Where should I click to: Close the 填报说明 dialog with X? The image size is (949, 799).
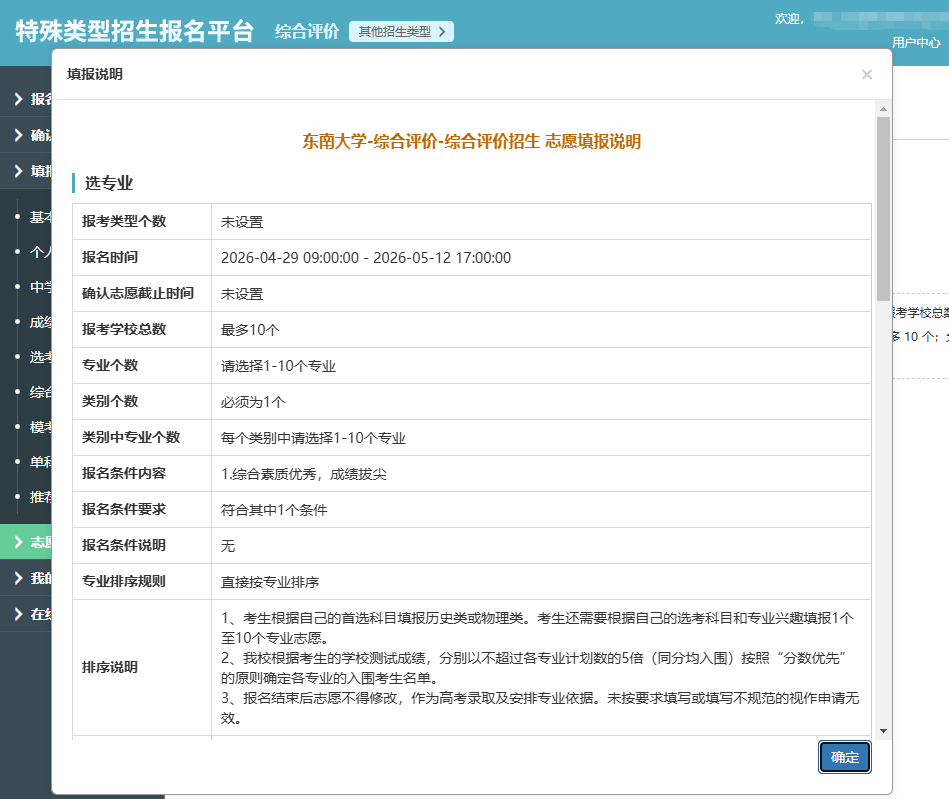point(867,74)
